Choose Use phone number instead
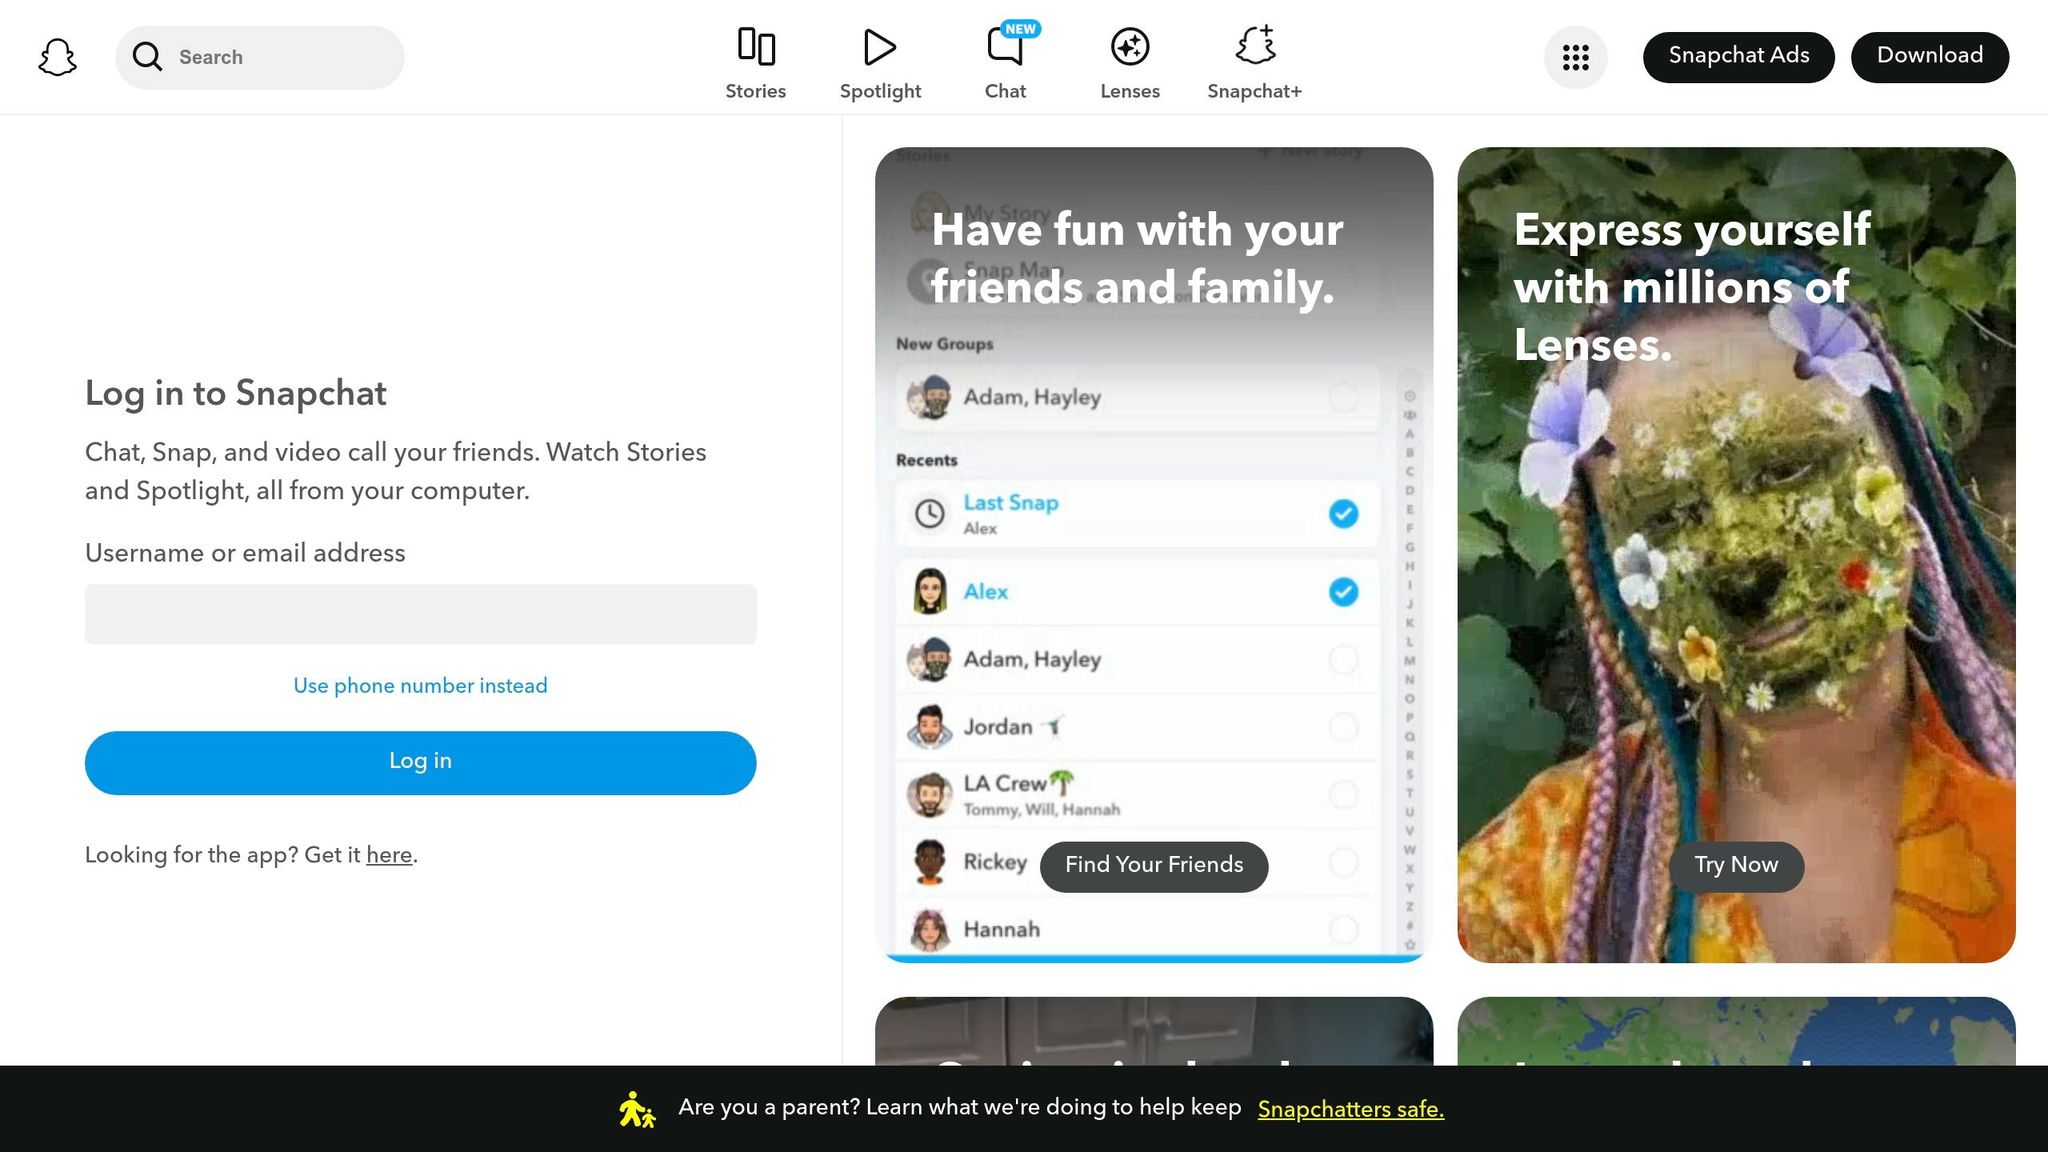The height and width of the screenshot is (1152, 2048). click(420, 686)
